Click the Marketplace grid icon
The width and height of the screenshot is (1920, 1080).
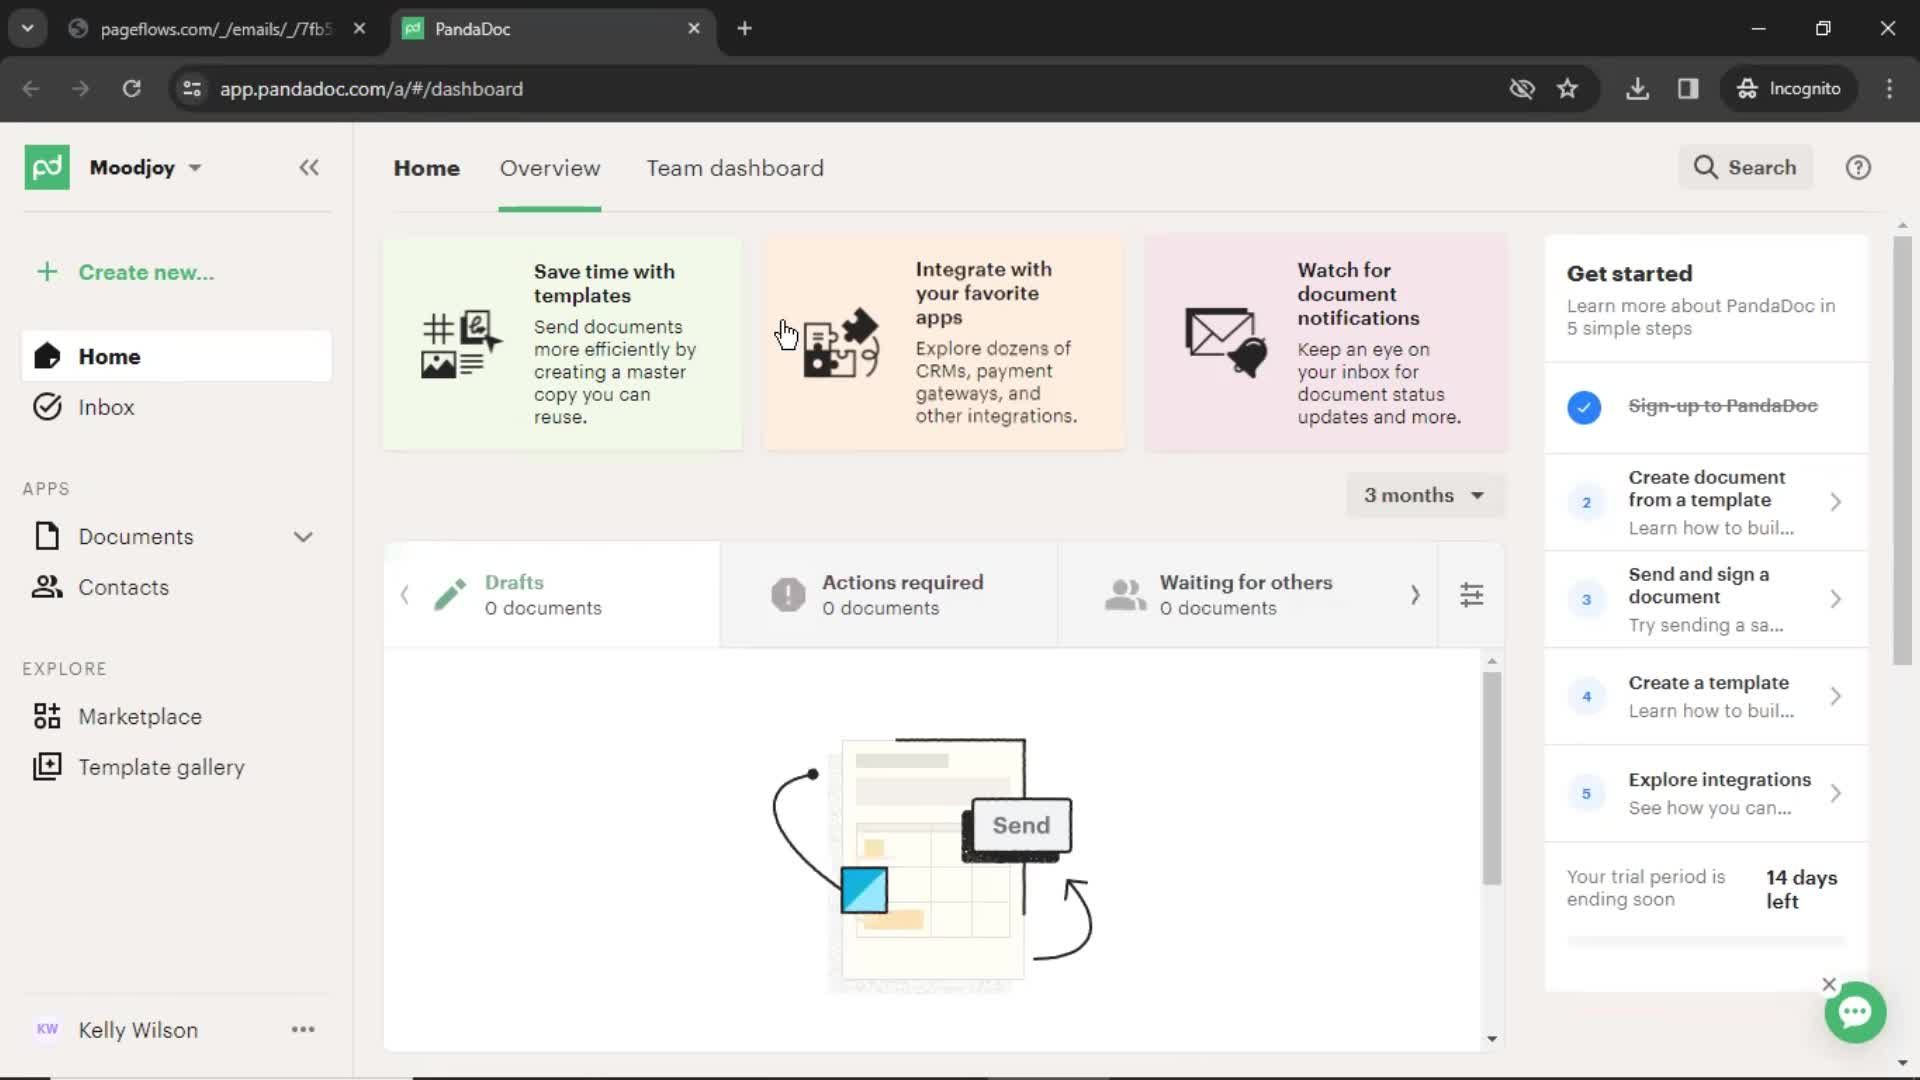coord(47,716)
